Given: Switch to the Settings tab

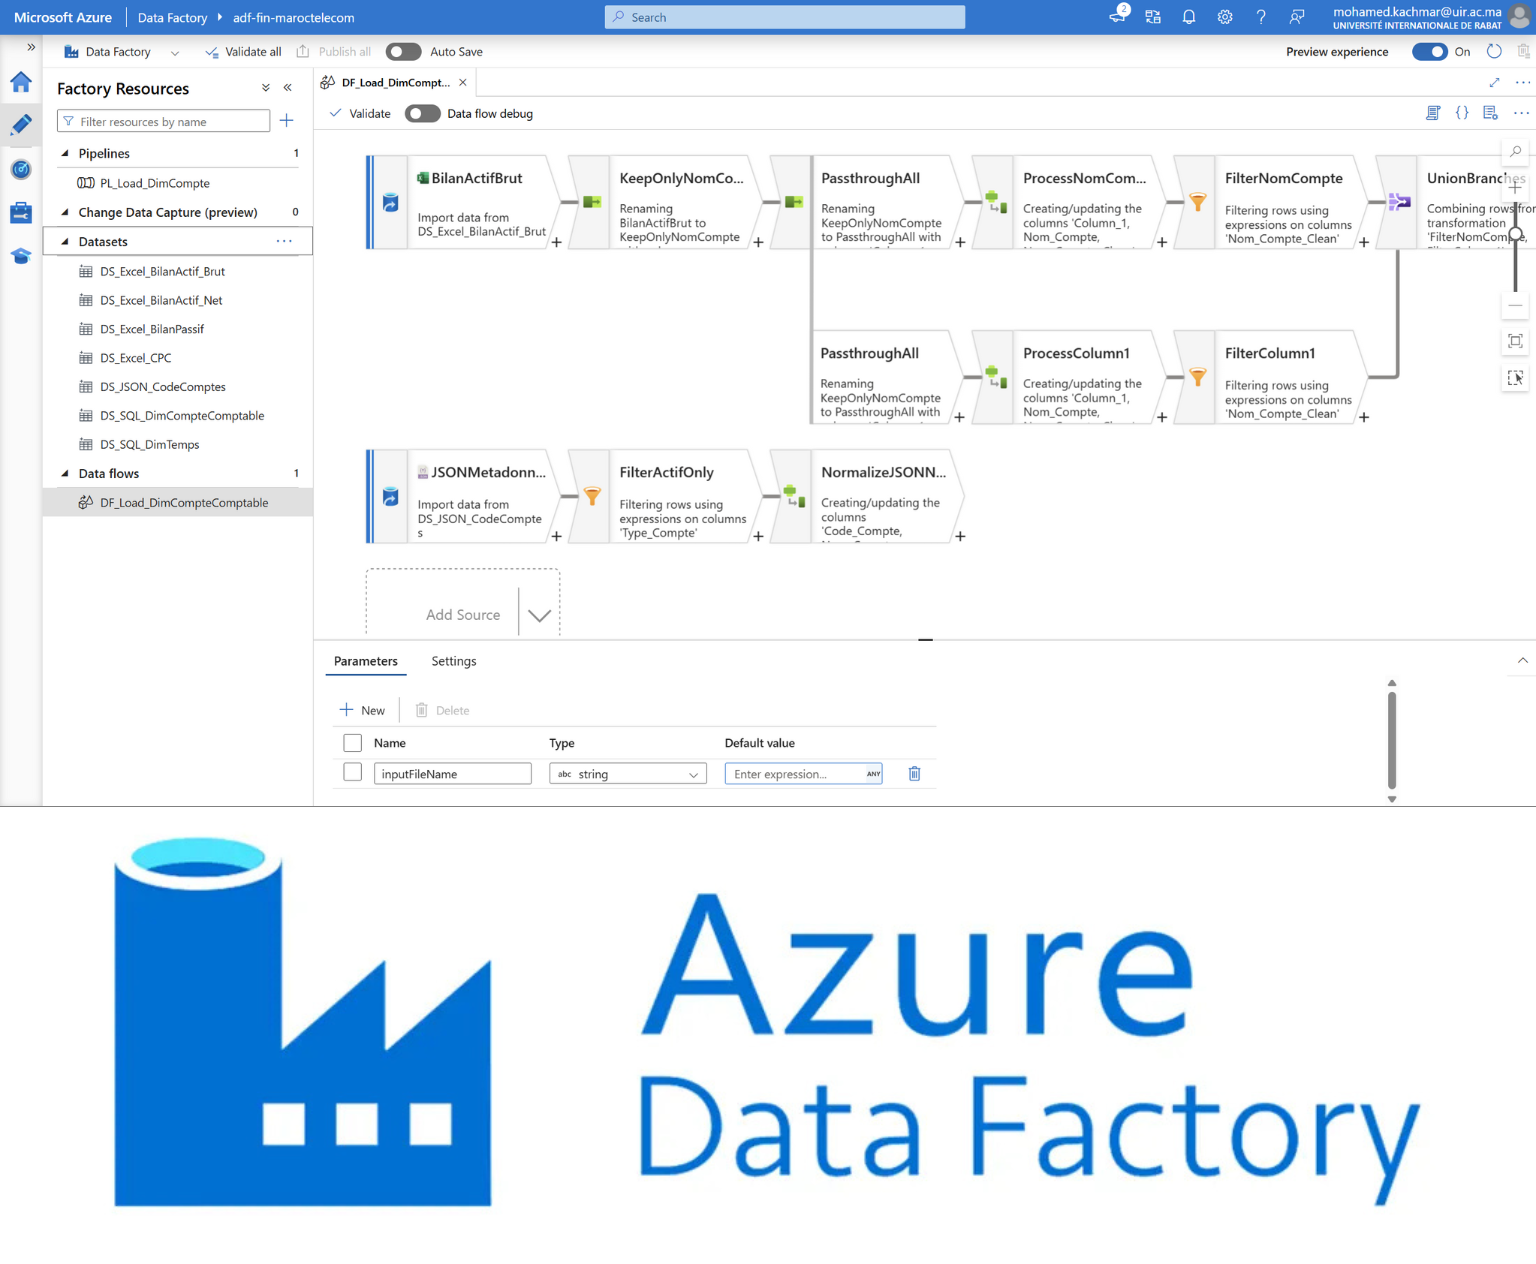Looking at the screenshot, I should tap(453, 661).
